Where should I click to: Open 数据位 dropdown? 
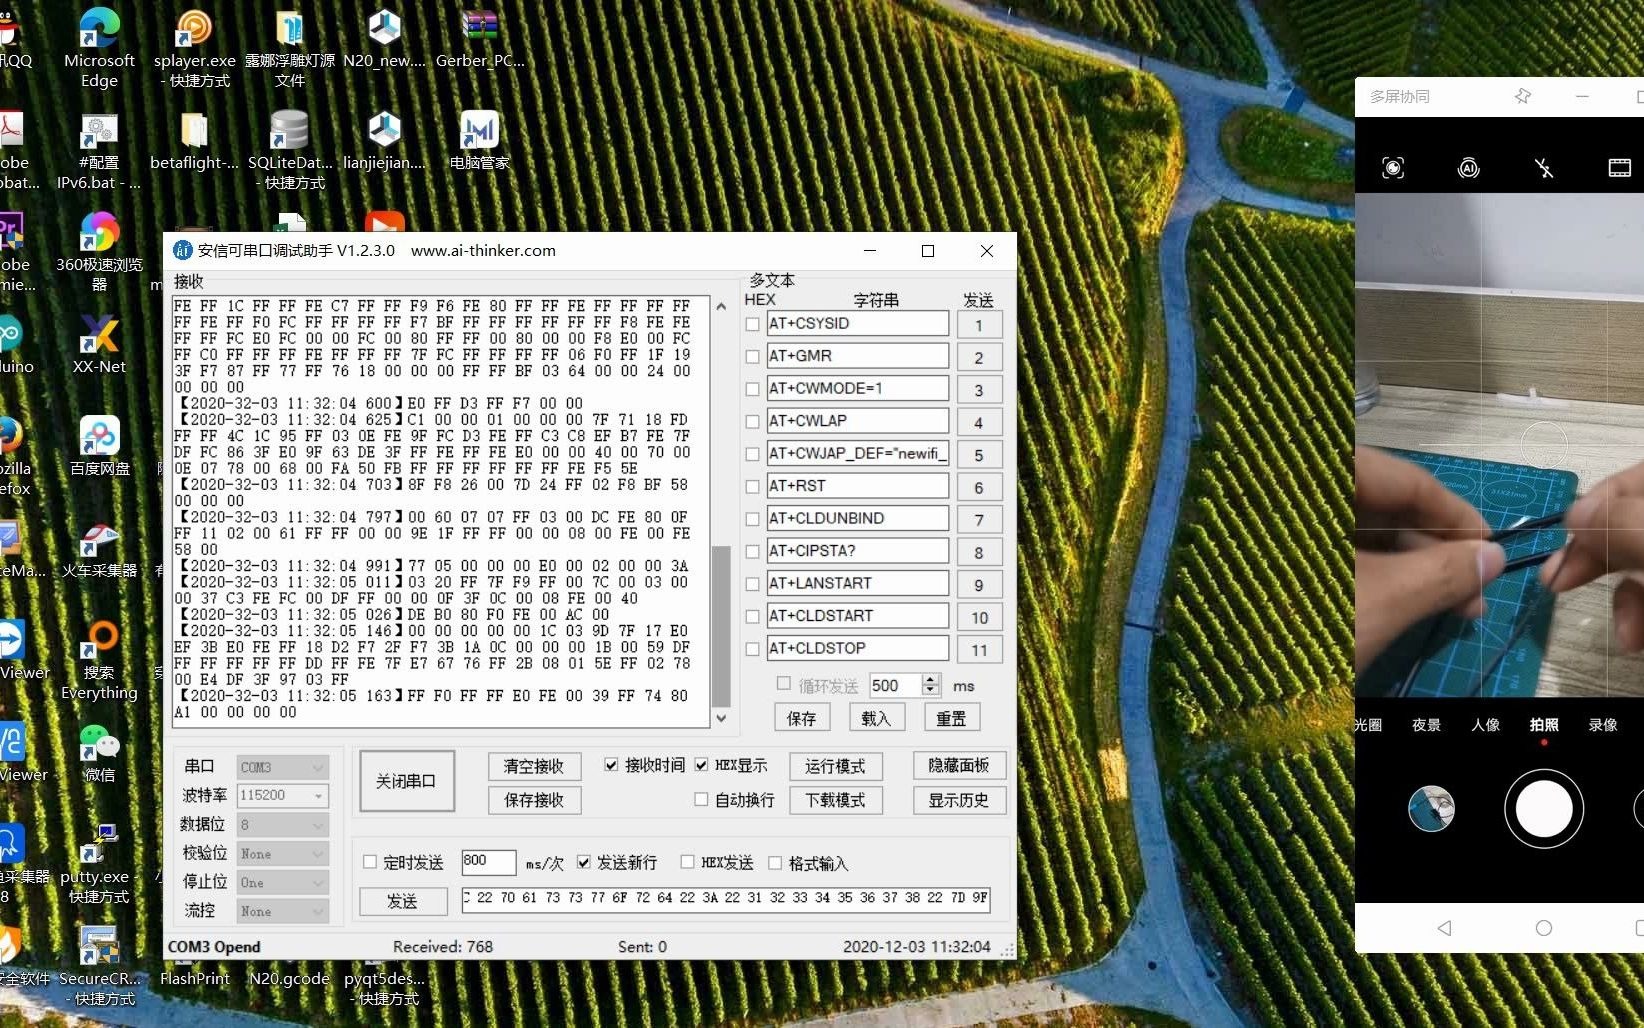point(283,825)
